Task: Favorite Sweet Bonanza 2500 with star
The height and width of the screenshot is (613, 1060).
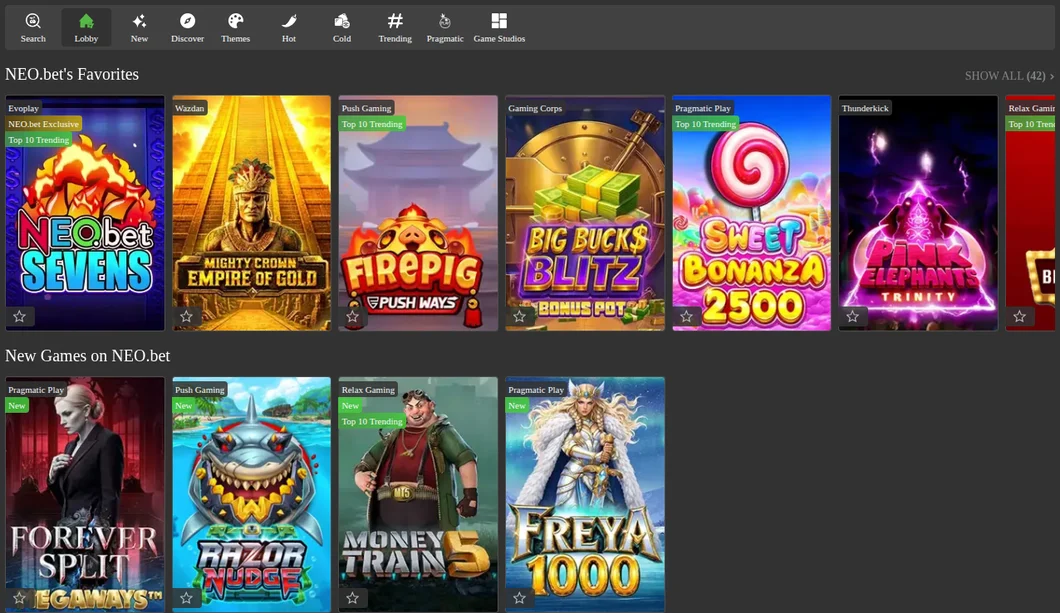Action: point(686,316)
